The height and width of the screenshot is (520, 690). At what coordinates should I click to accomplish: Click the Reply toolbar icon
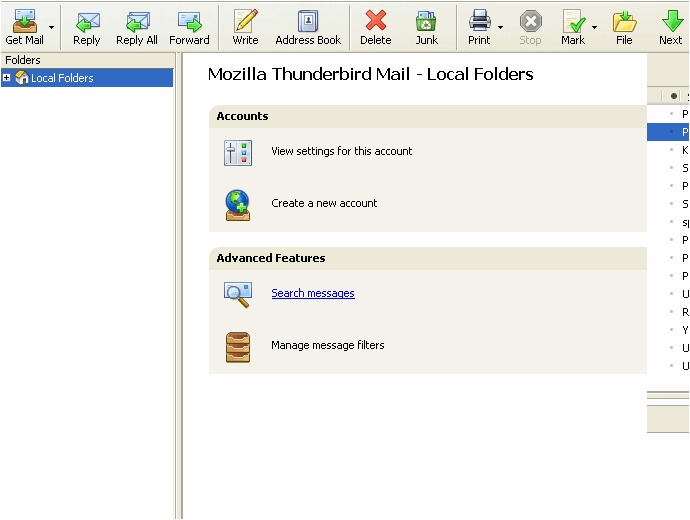[87, 22]
